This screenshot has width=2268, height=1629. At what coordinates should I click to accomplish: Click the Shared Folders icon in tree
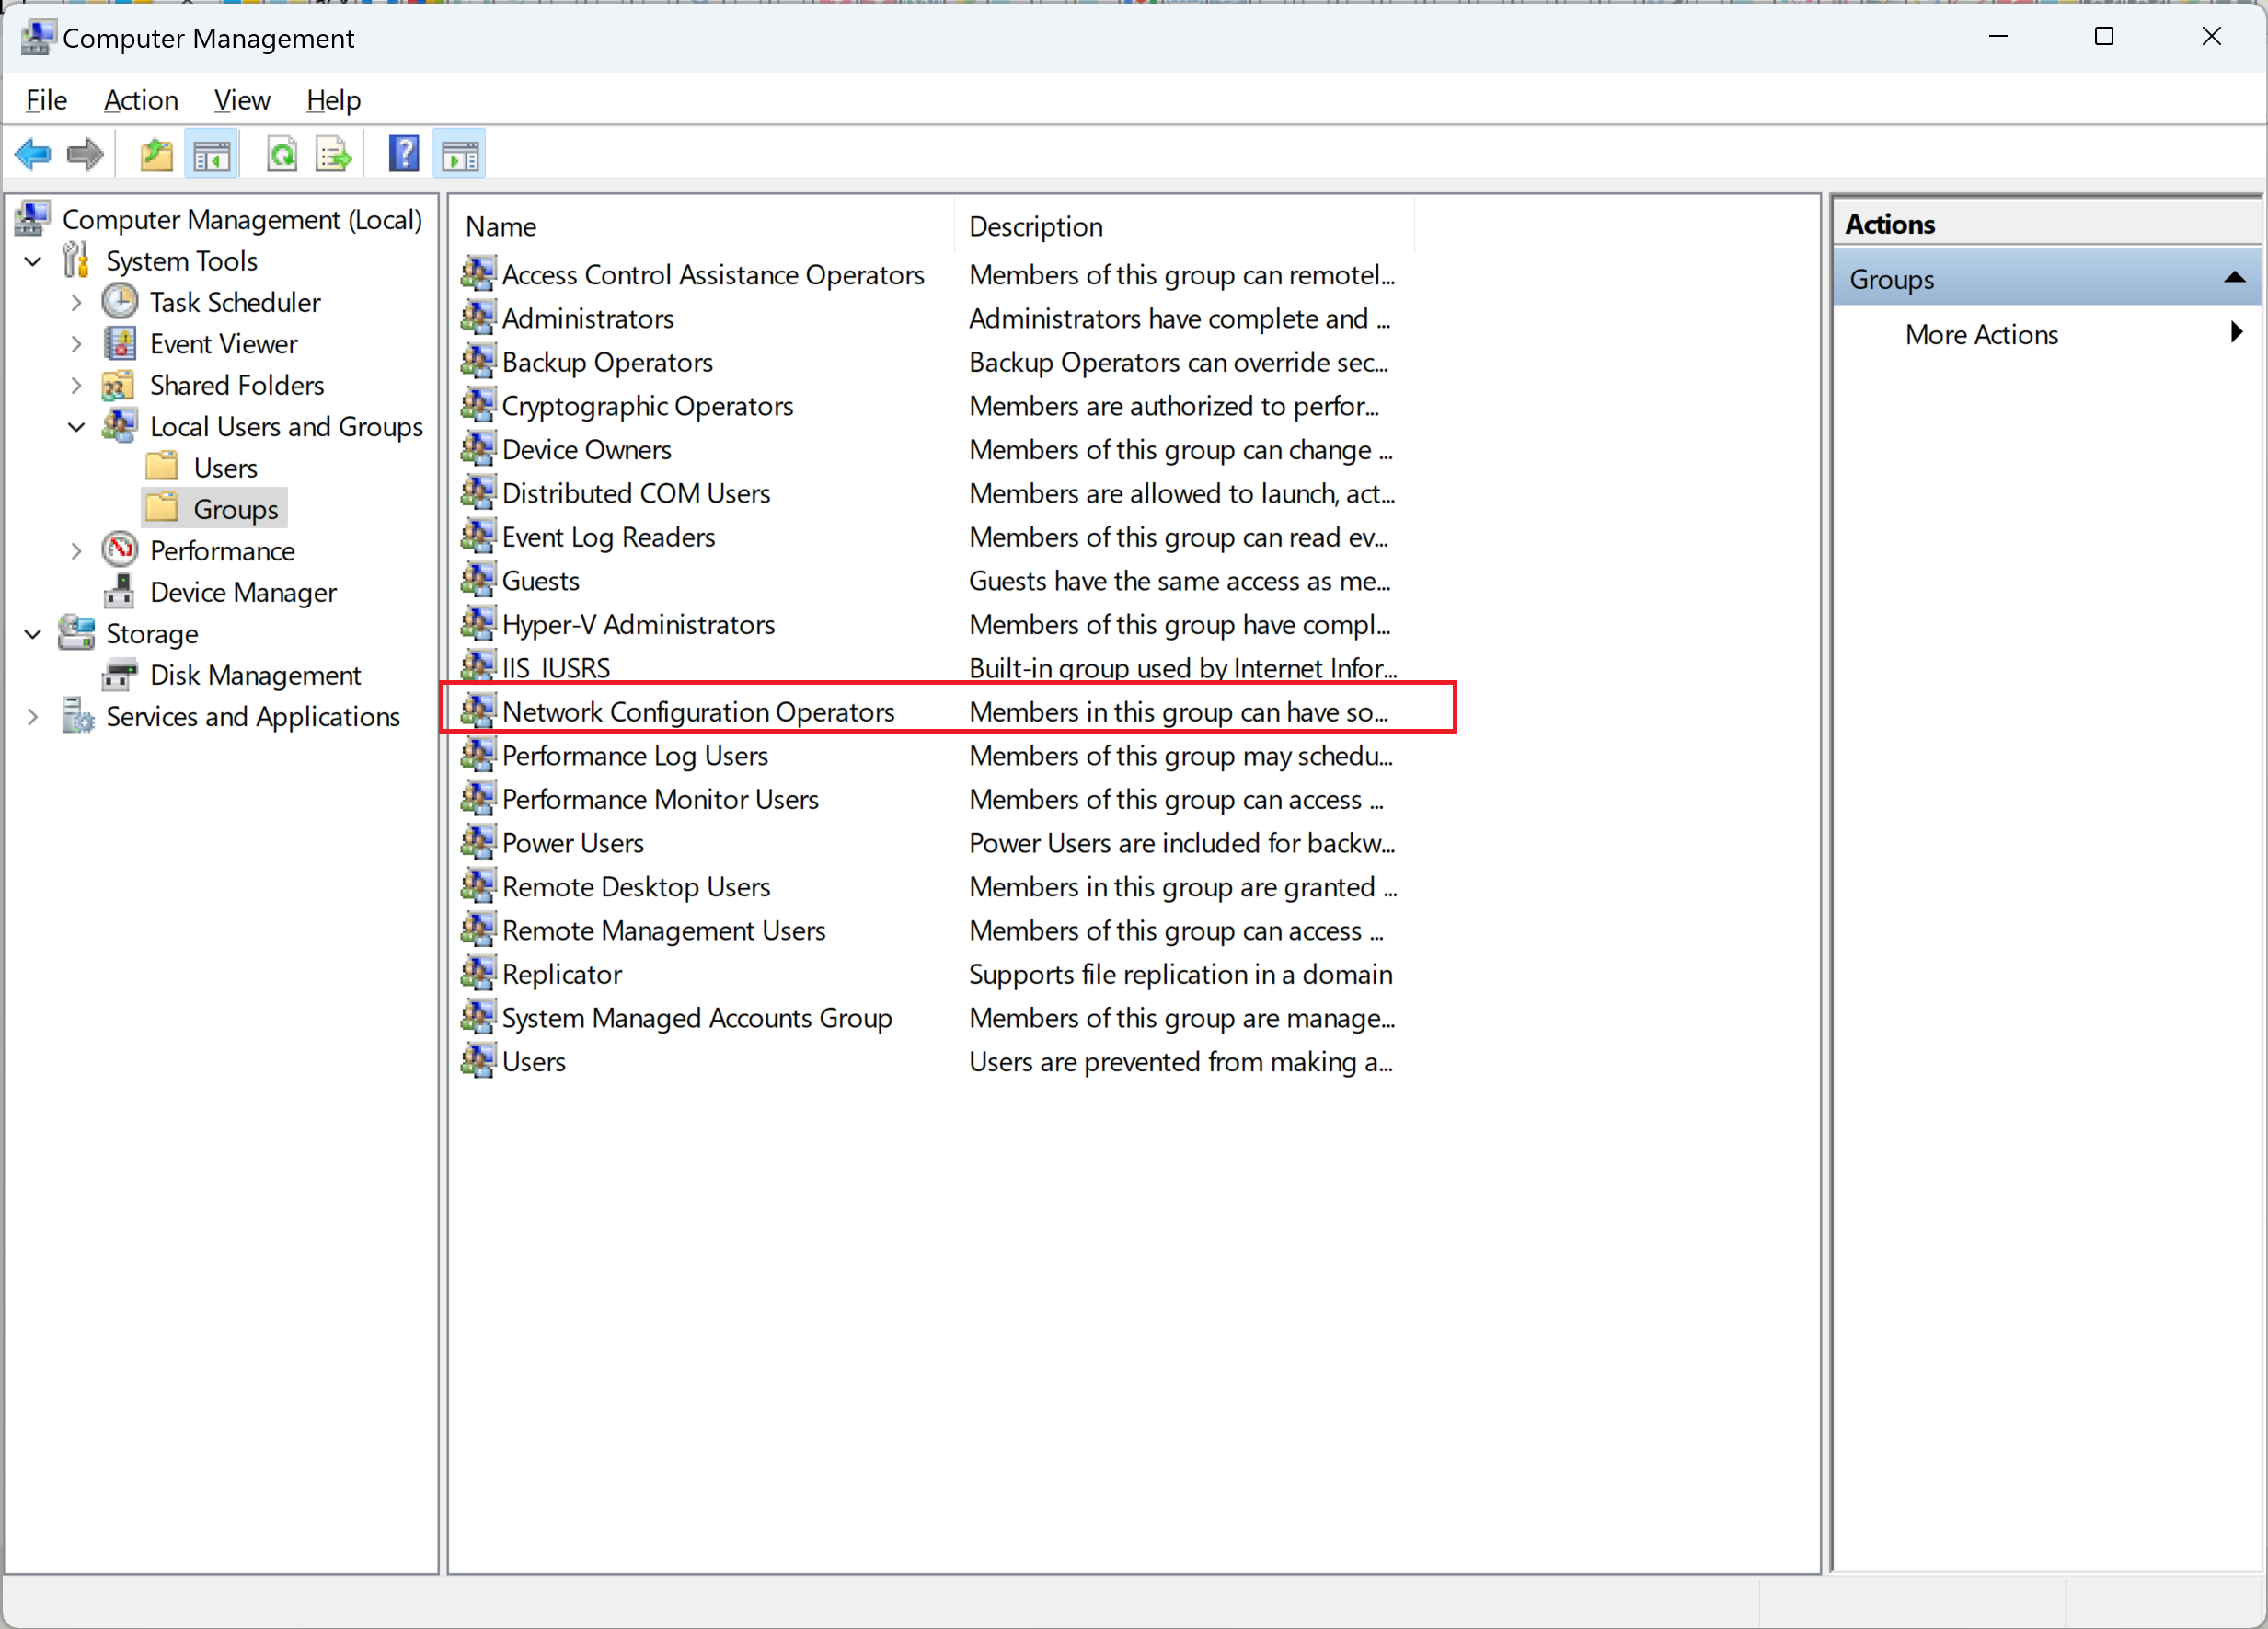118,385
